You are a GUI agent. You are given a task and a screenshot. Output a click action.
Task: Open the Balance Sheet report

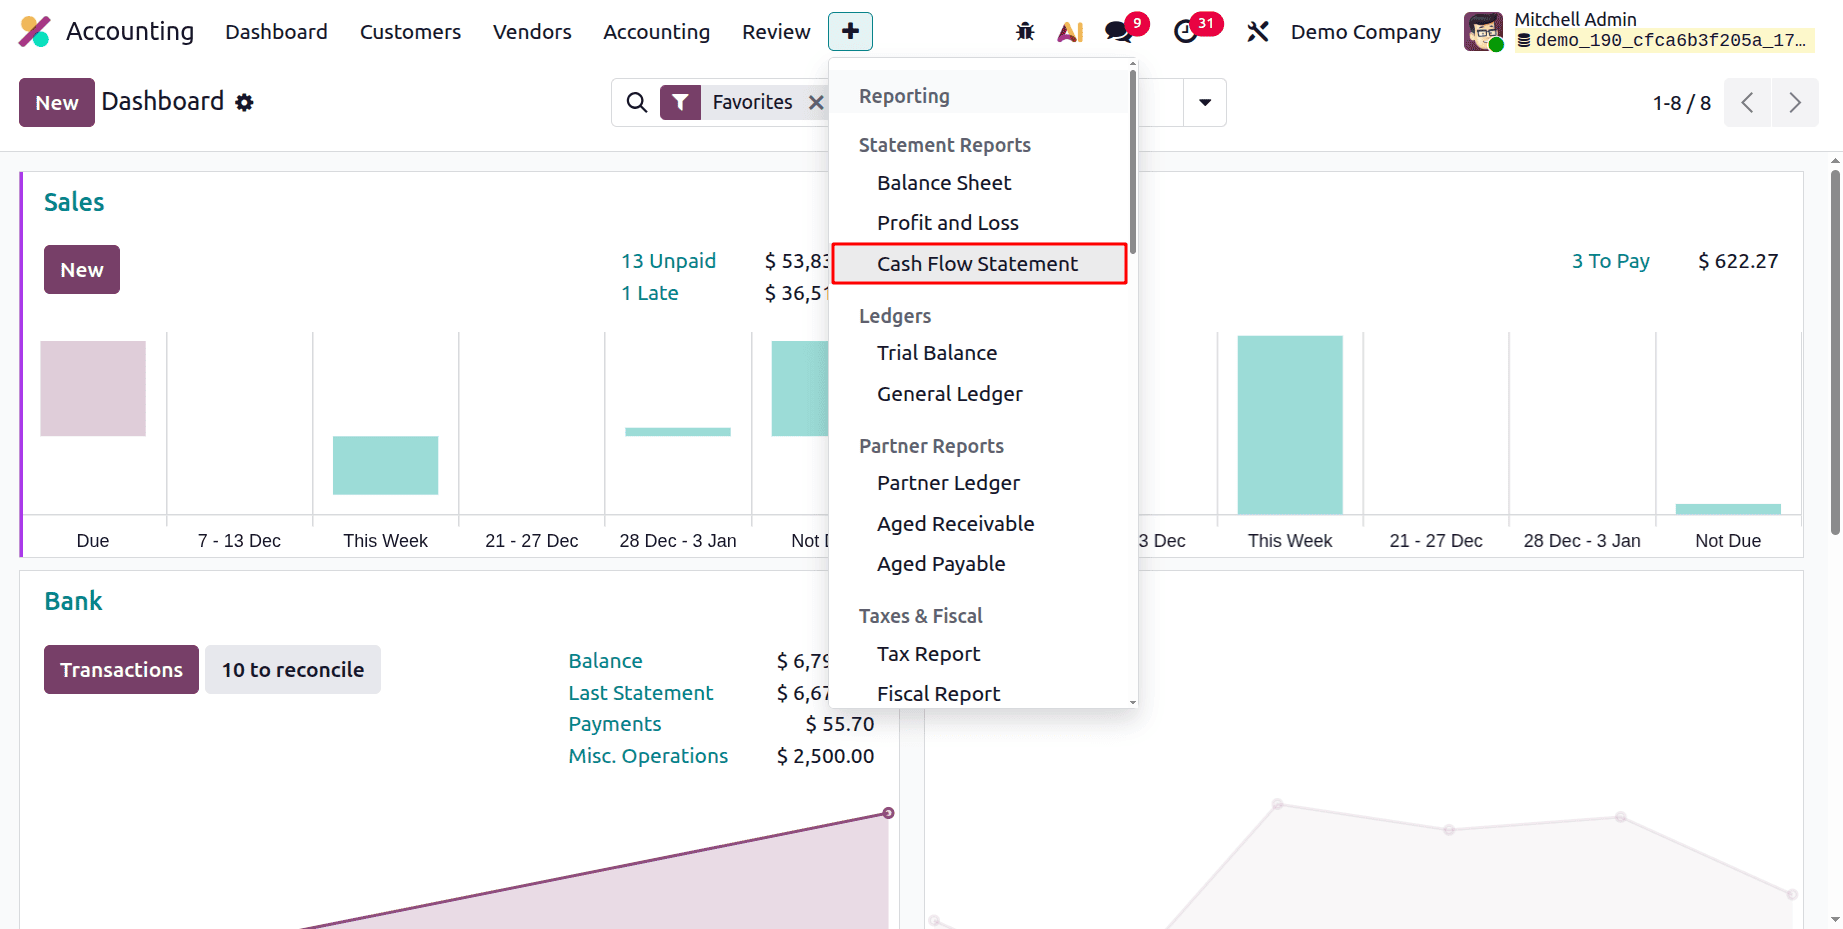click(x=943, y=182)
